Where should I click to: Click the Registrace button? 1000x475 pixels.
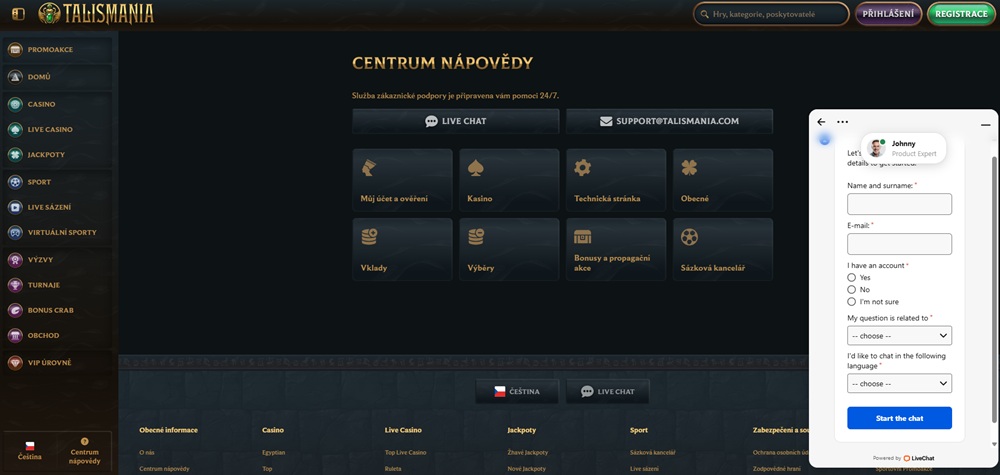point(961,13)
